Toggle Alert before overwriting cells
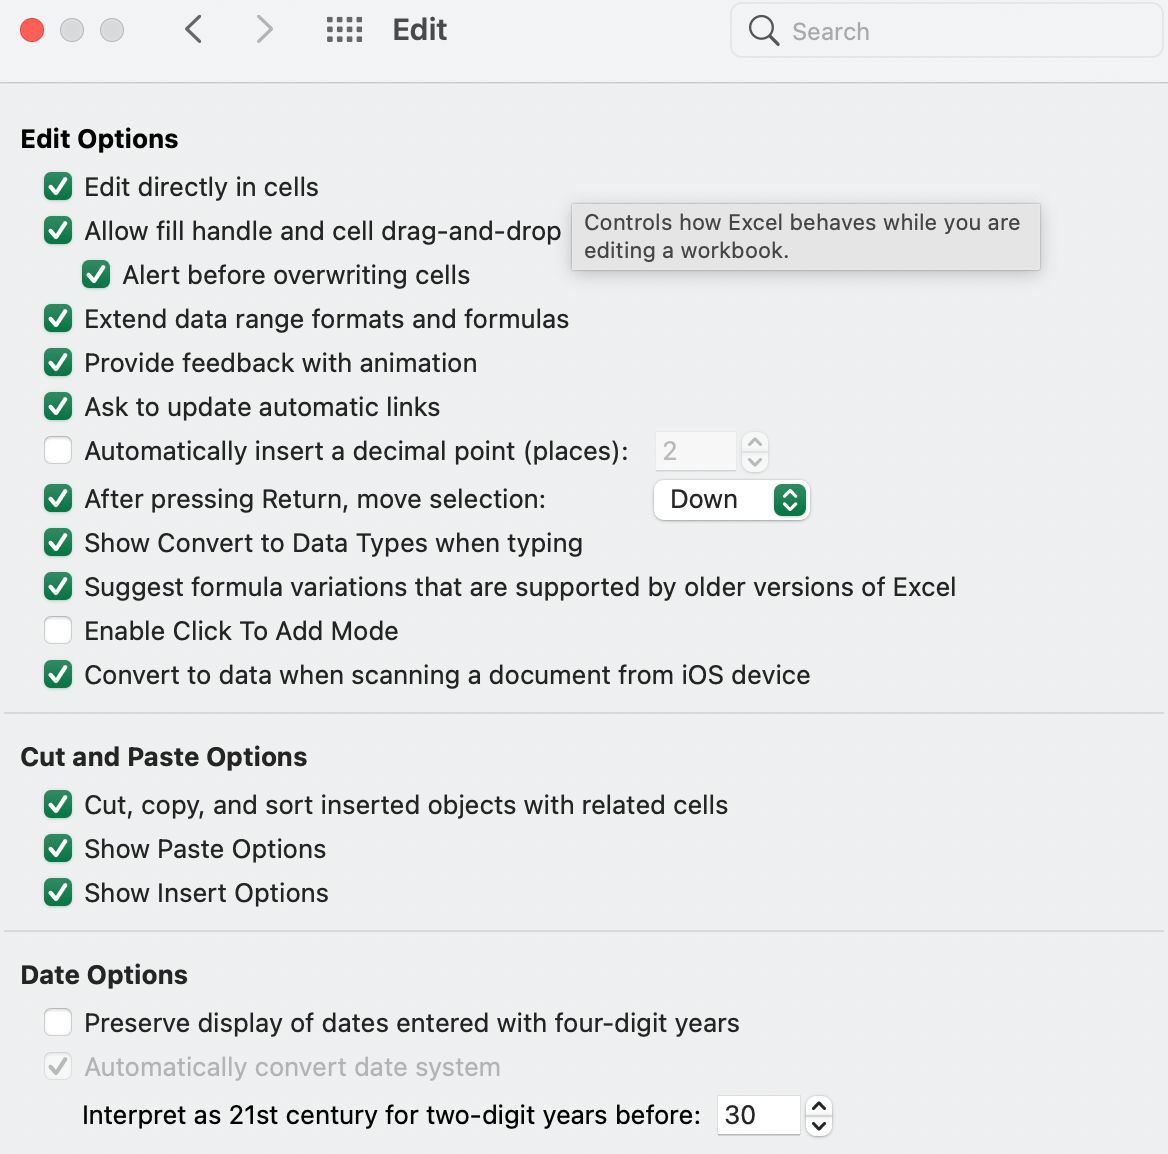 tap(96, 275)
